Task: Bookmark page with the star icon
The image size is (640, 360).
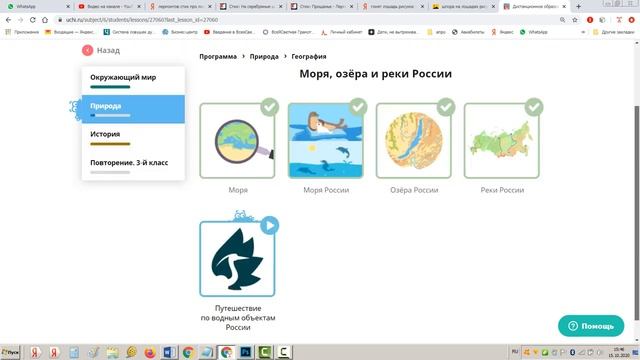Action: 575,20
